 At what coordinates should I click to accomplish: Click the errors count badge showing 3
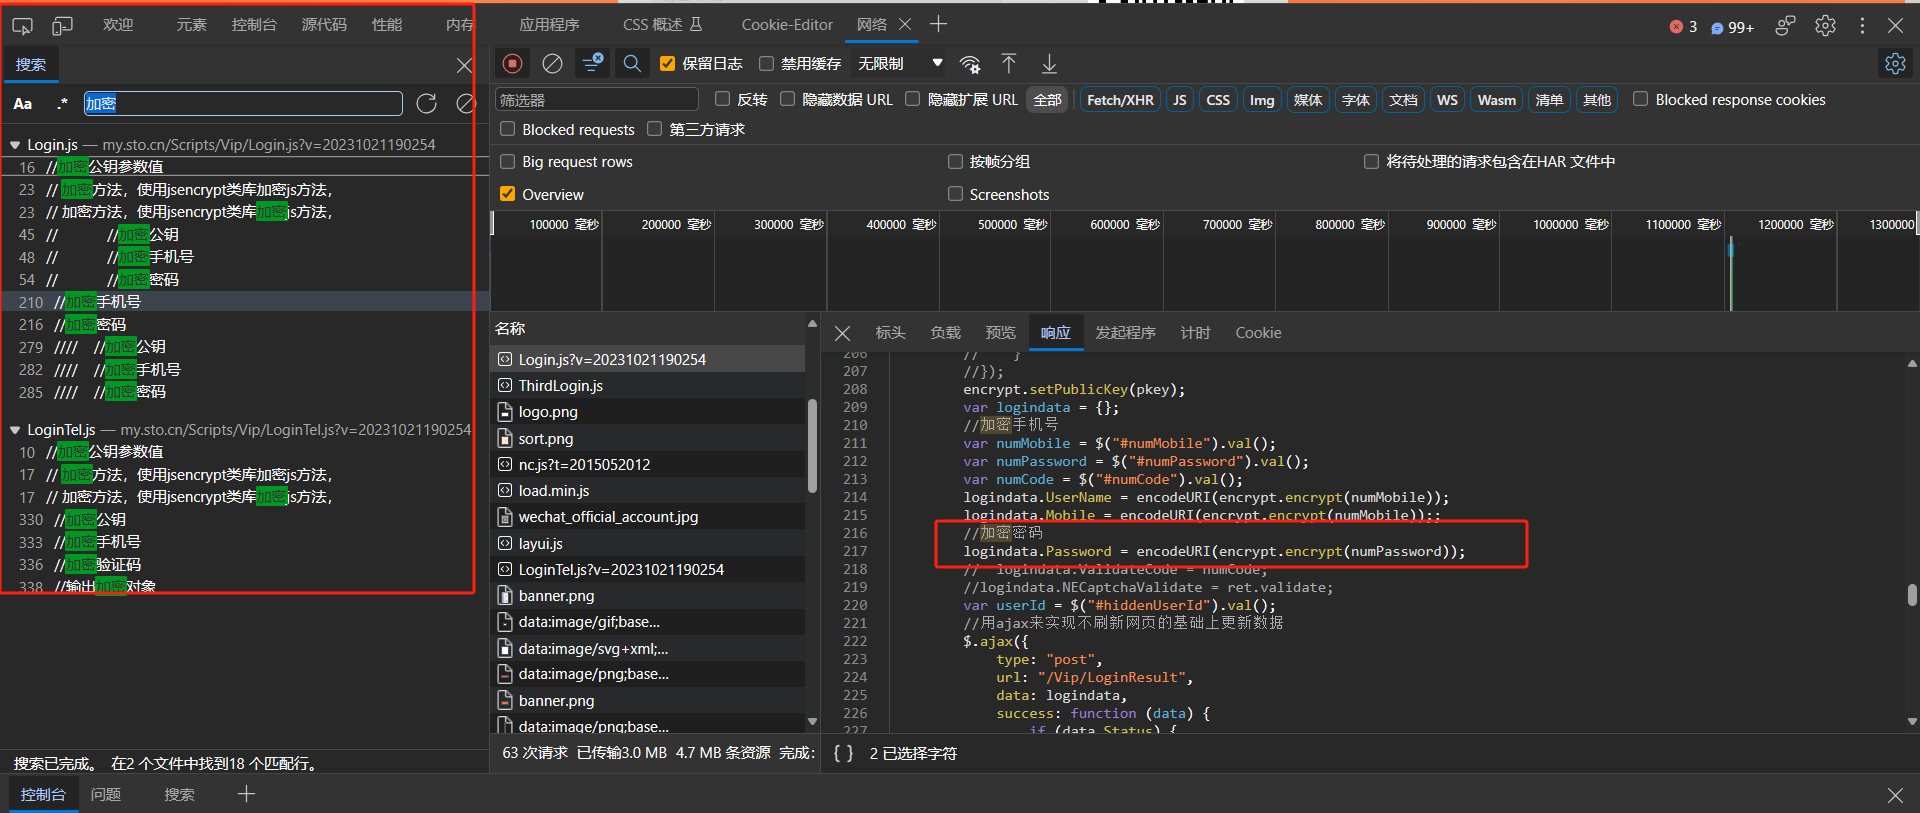pyautogui.click(x=1683, y=27)
